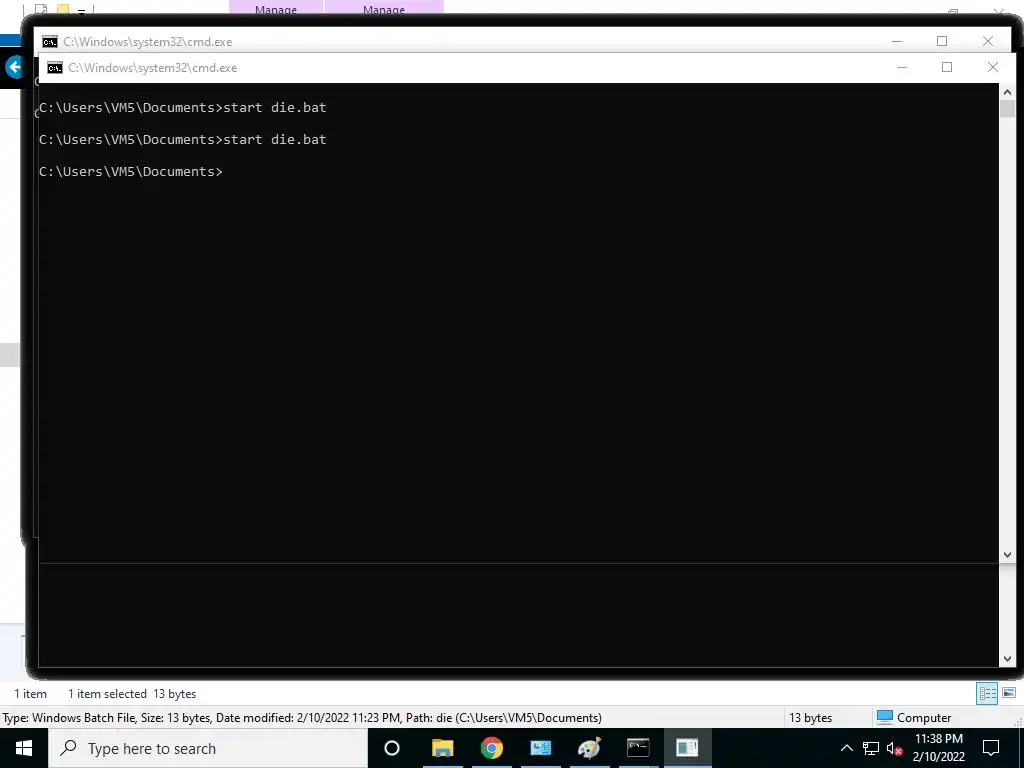
Task: Launch Google Chrome from taskbar
Action: (x=492, y=748)
